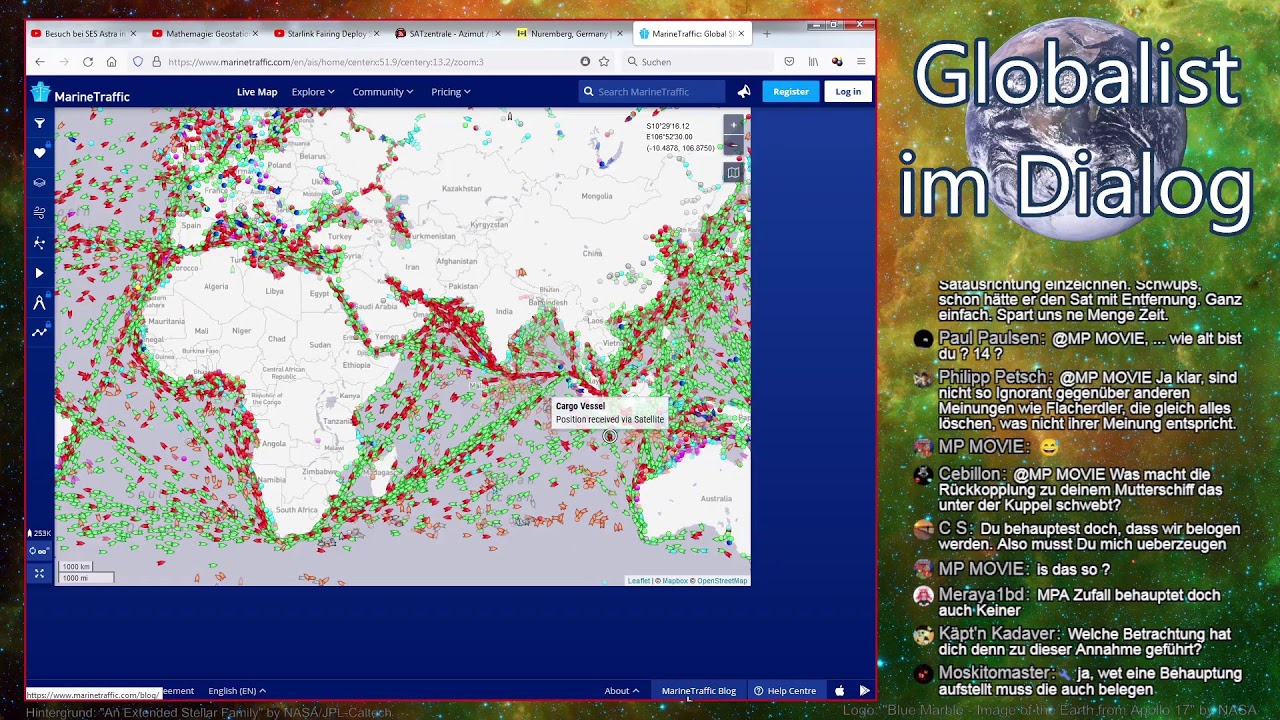Open the English (EN) language selector
The width and height of the screenshot is (1280, 720).
coord(237,691)
